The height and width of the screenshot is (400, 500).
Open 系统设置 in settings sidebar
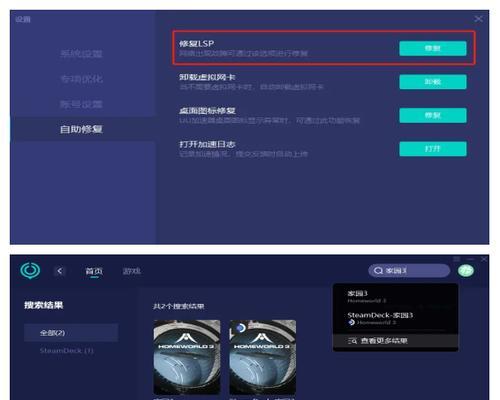tap(81, 54)
